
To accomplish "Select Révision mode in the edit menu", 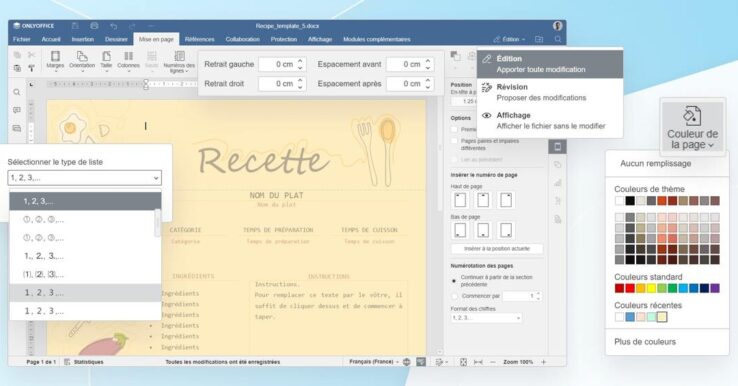I will (550, 92).
